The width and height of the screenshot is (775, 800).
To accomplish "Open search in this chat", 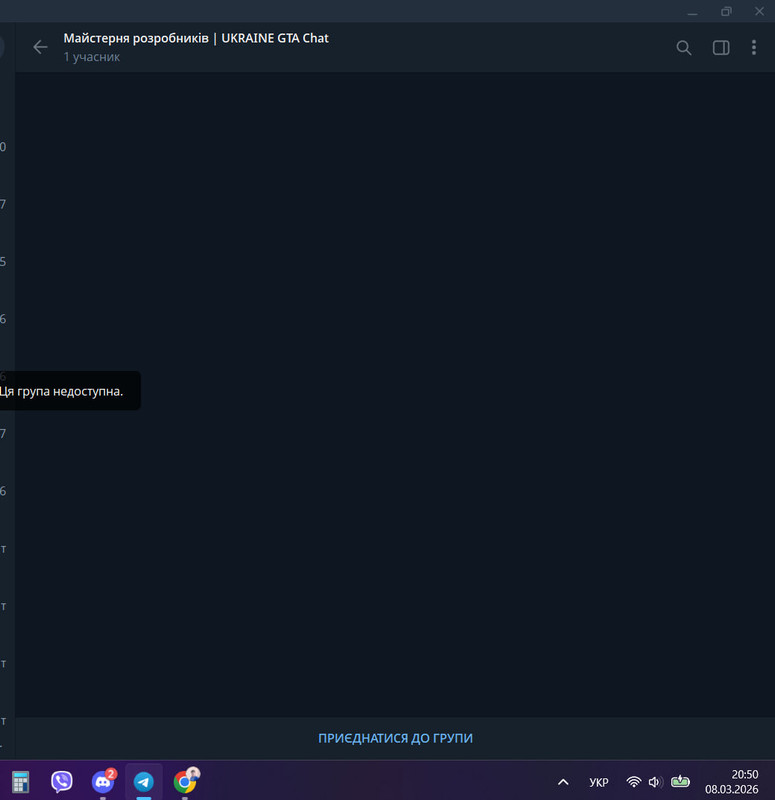I will pos(684,47).
